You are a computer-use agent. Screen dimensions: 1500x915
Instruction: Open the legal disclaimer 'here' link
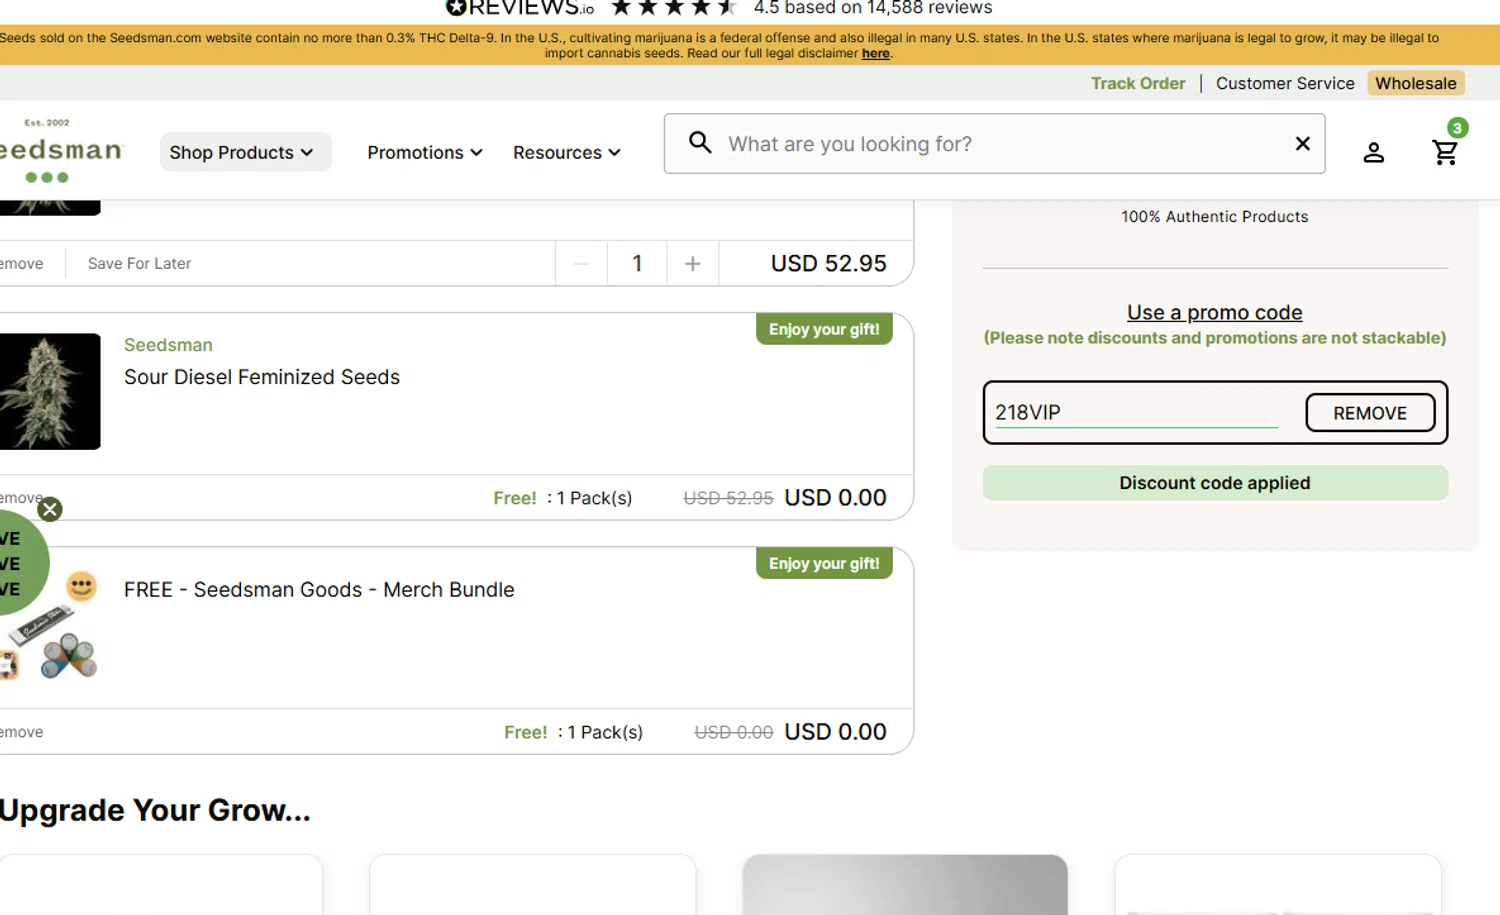tap(875, 53)
